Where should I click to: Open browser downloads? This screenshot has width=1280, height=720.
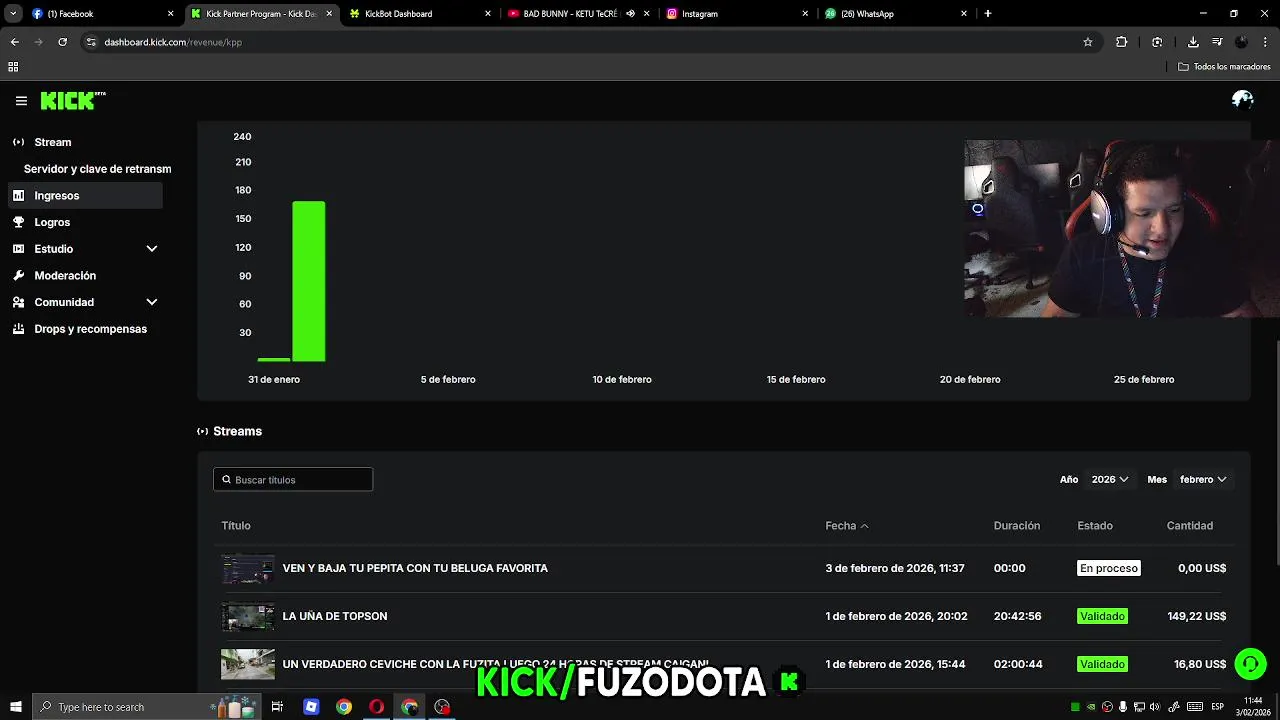[x=1193, y=42]
